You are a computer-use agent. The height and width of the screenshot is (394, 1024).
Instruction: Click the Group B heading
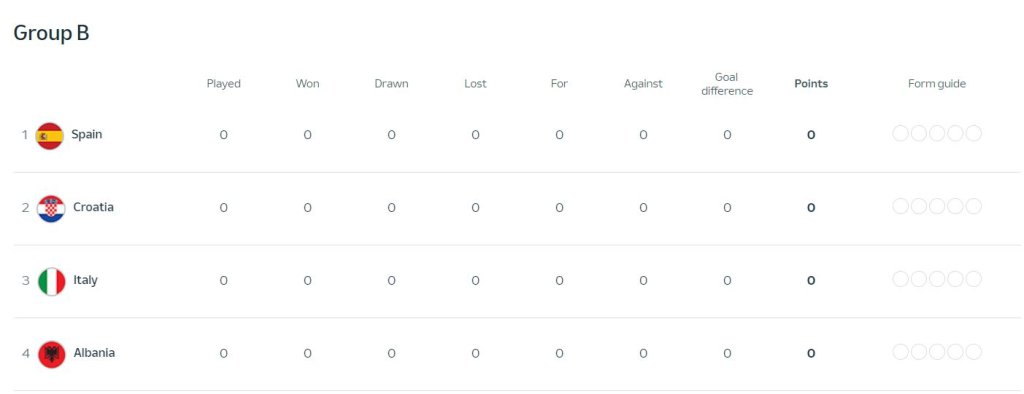coord(51,33)
